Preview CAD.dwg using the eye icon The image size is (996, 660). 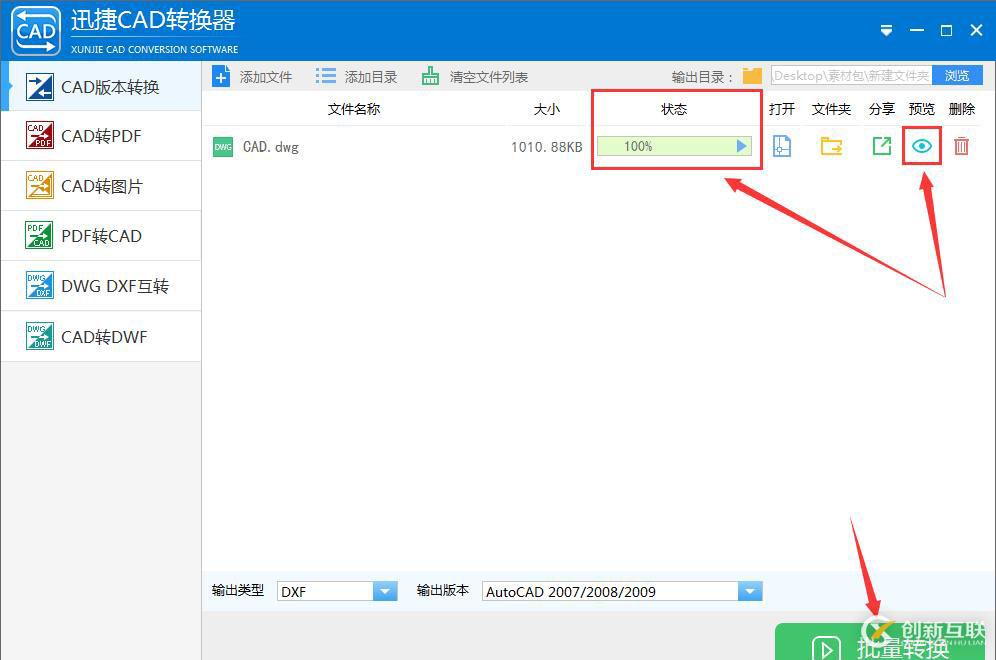click(x=921, y=146)
